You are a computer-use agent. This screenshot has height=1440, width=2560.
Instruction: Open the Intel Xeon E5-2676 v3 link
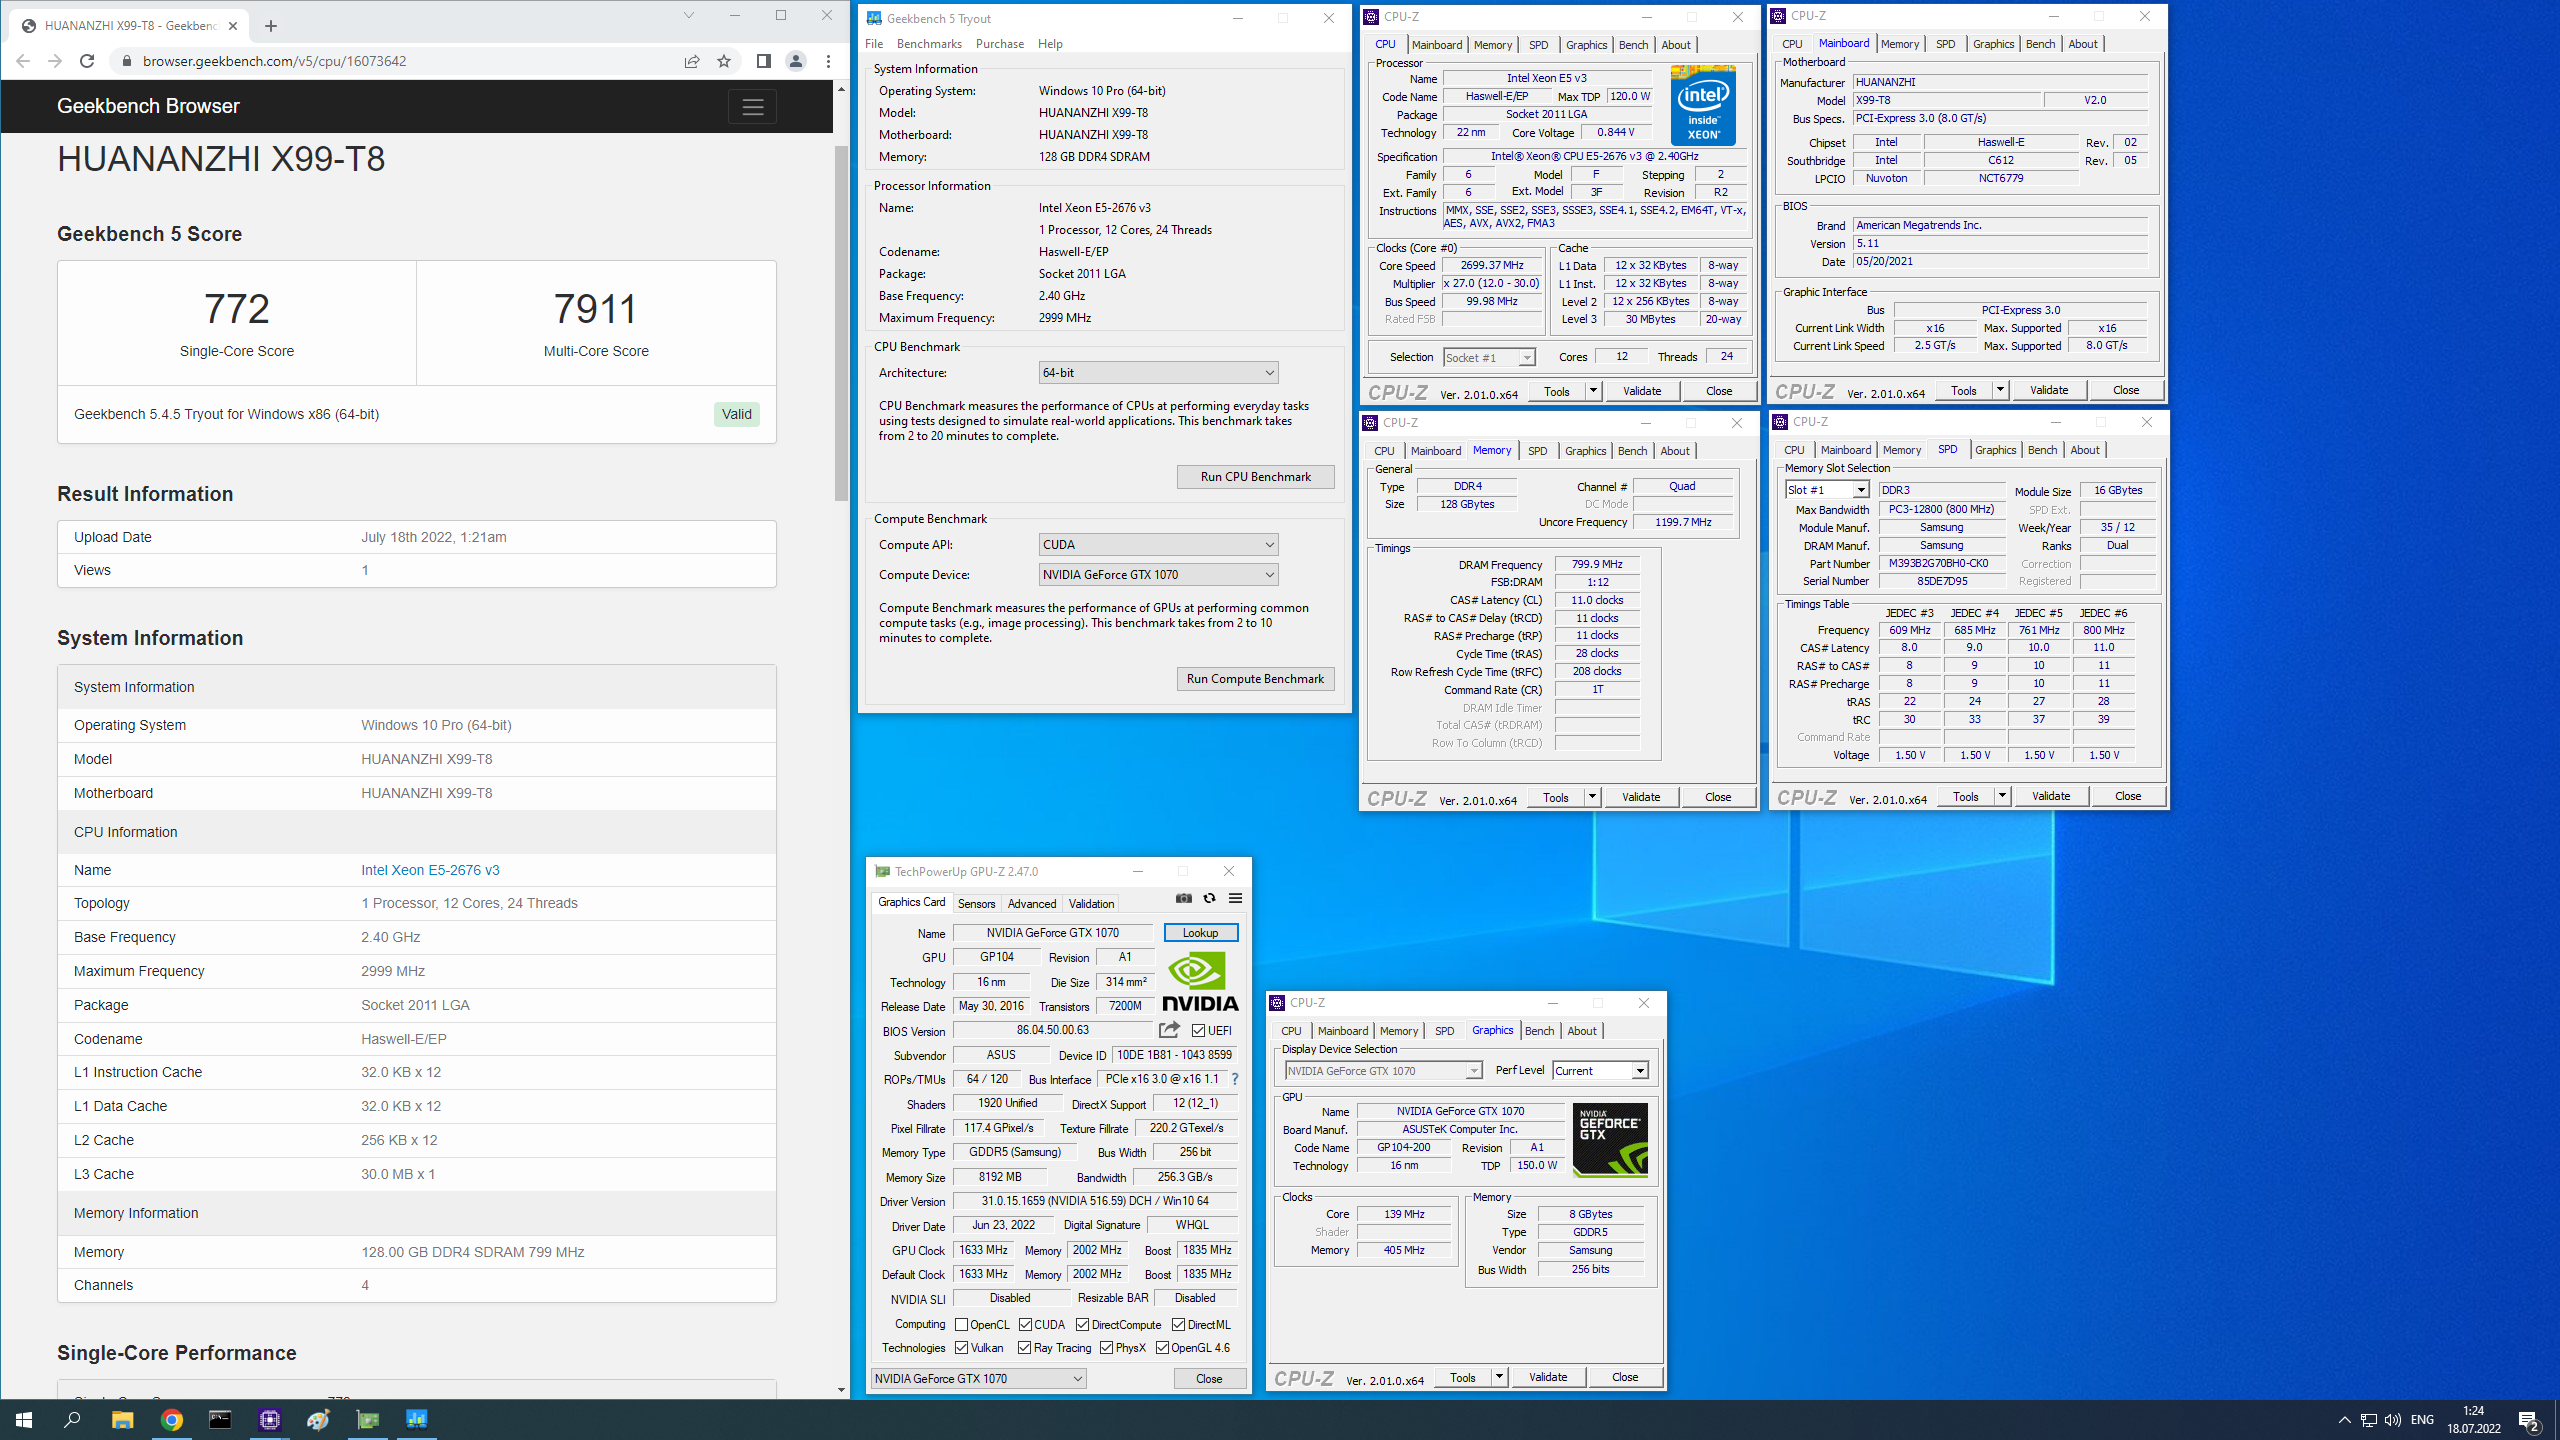430,870
